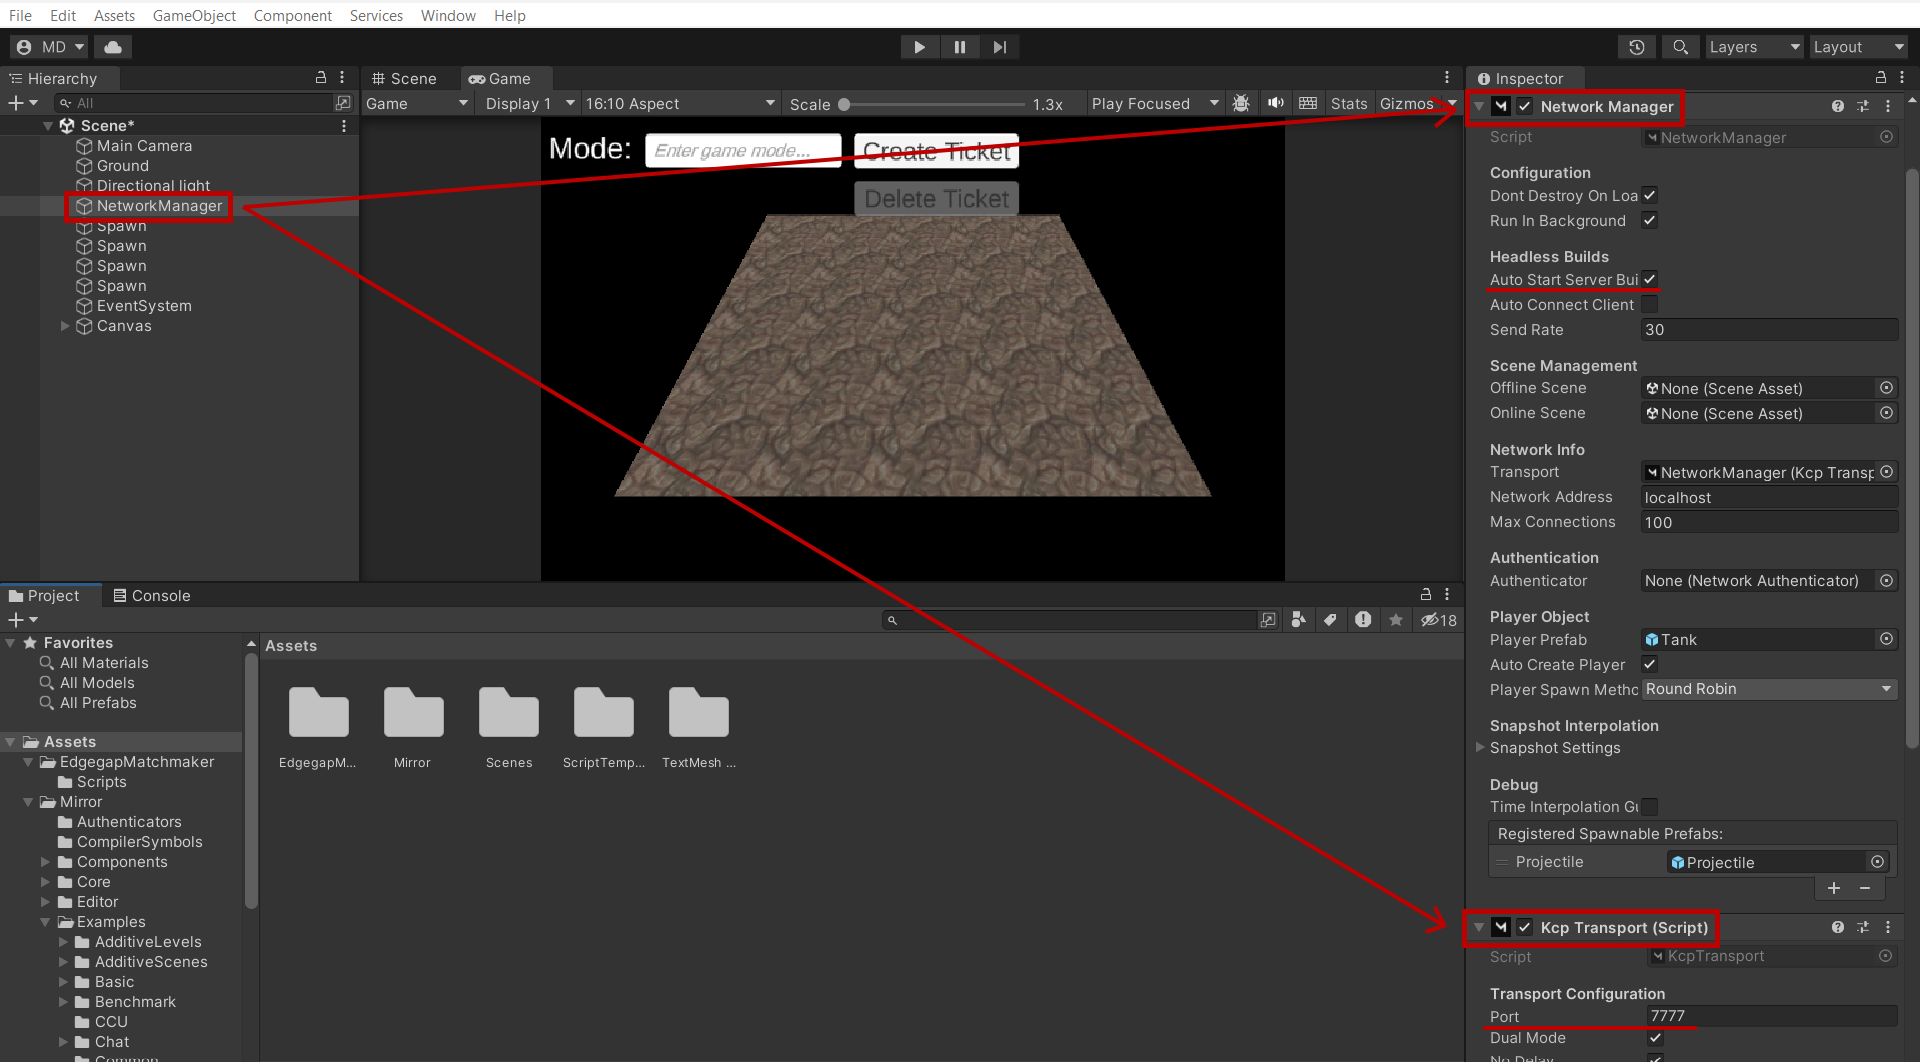Open Player Spawn Method dropdown

coord(1768,689)
